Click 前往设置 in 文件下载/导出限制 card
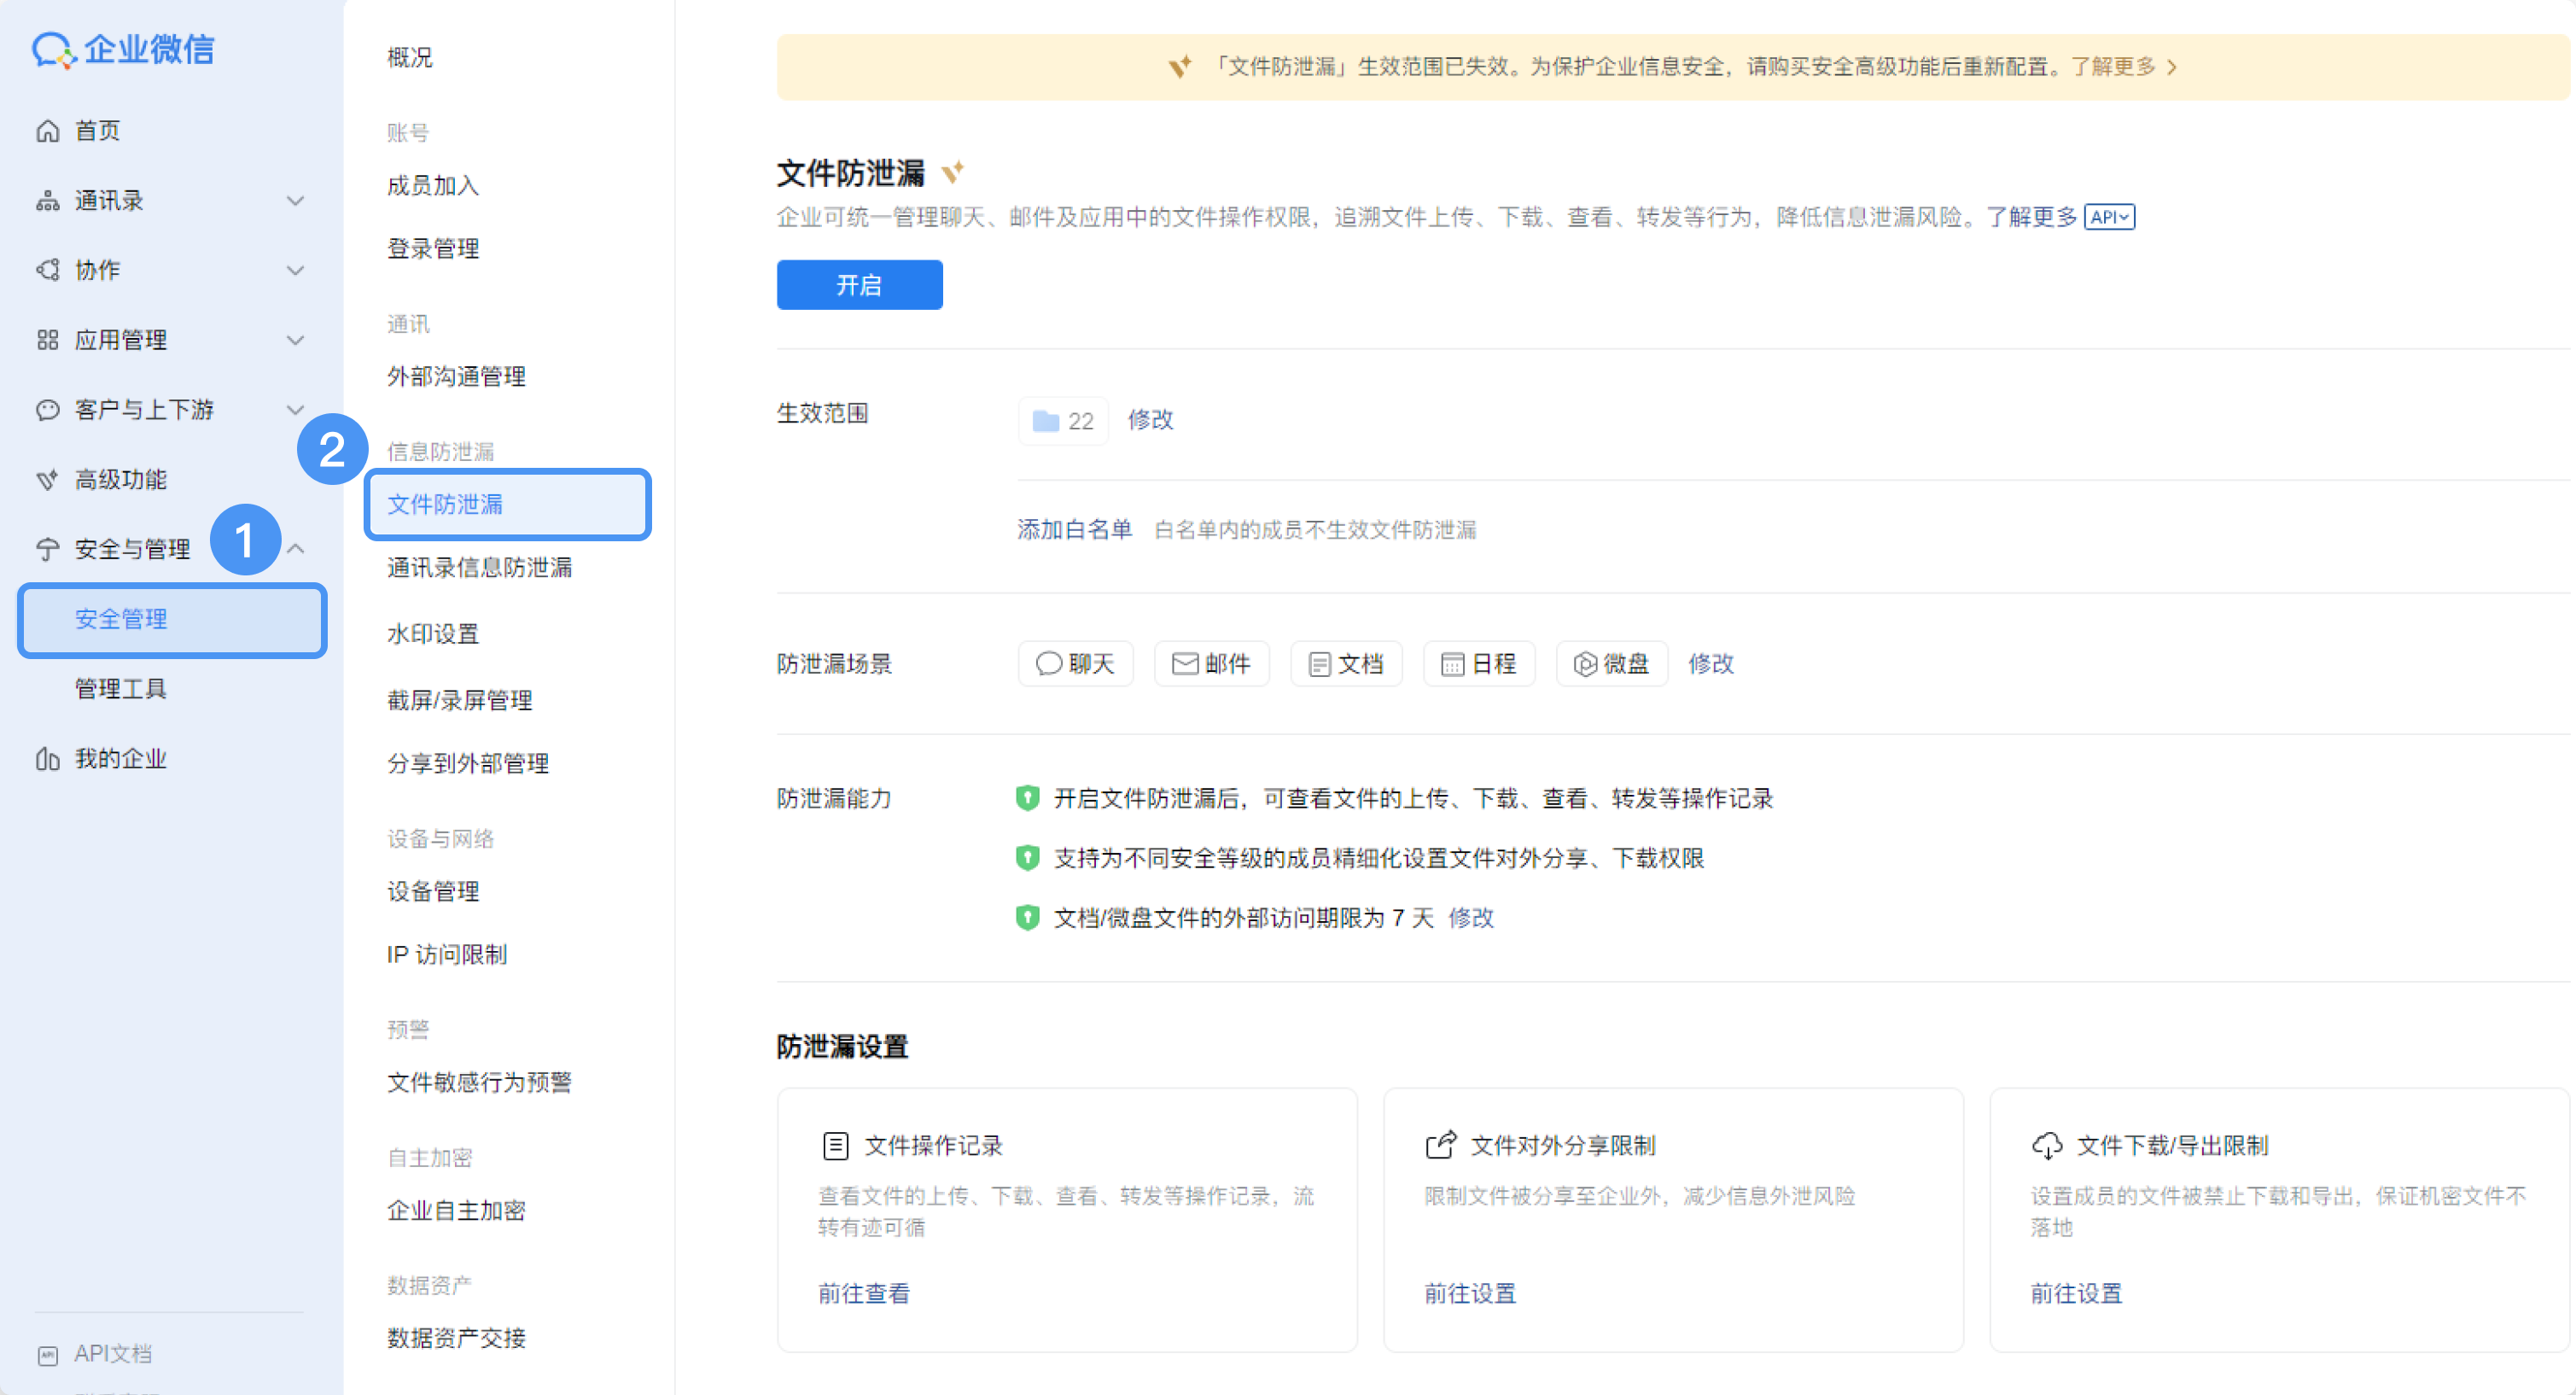This screenshot has width=2576, height=1395. click(x=2076, y=1294)
